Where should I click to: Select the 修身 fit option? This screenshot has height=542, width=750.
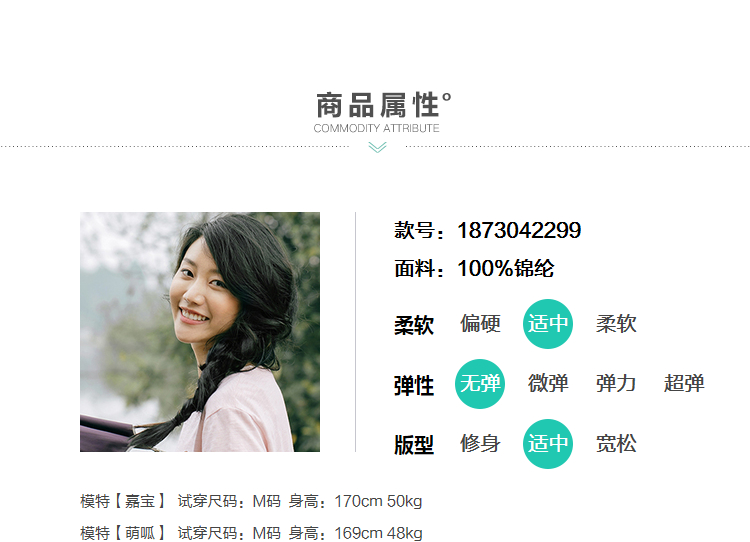(x=480, y=443)
